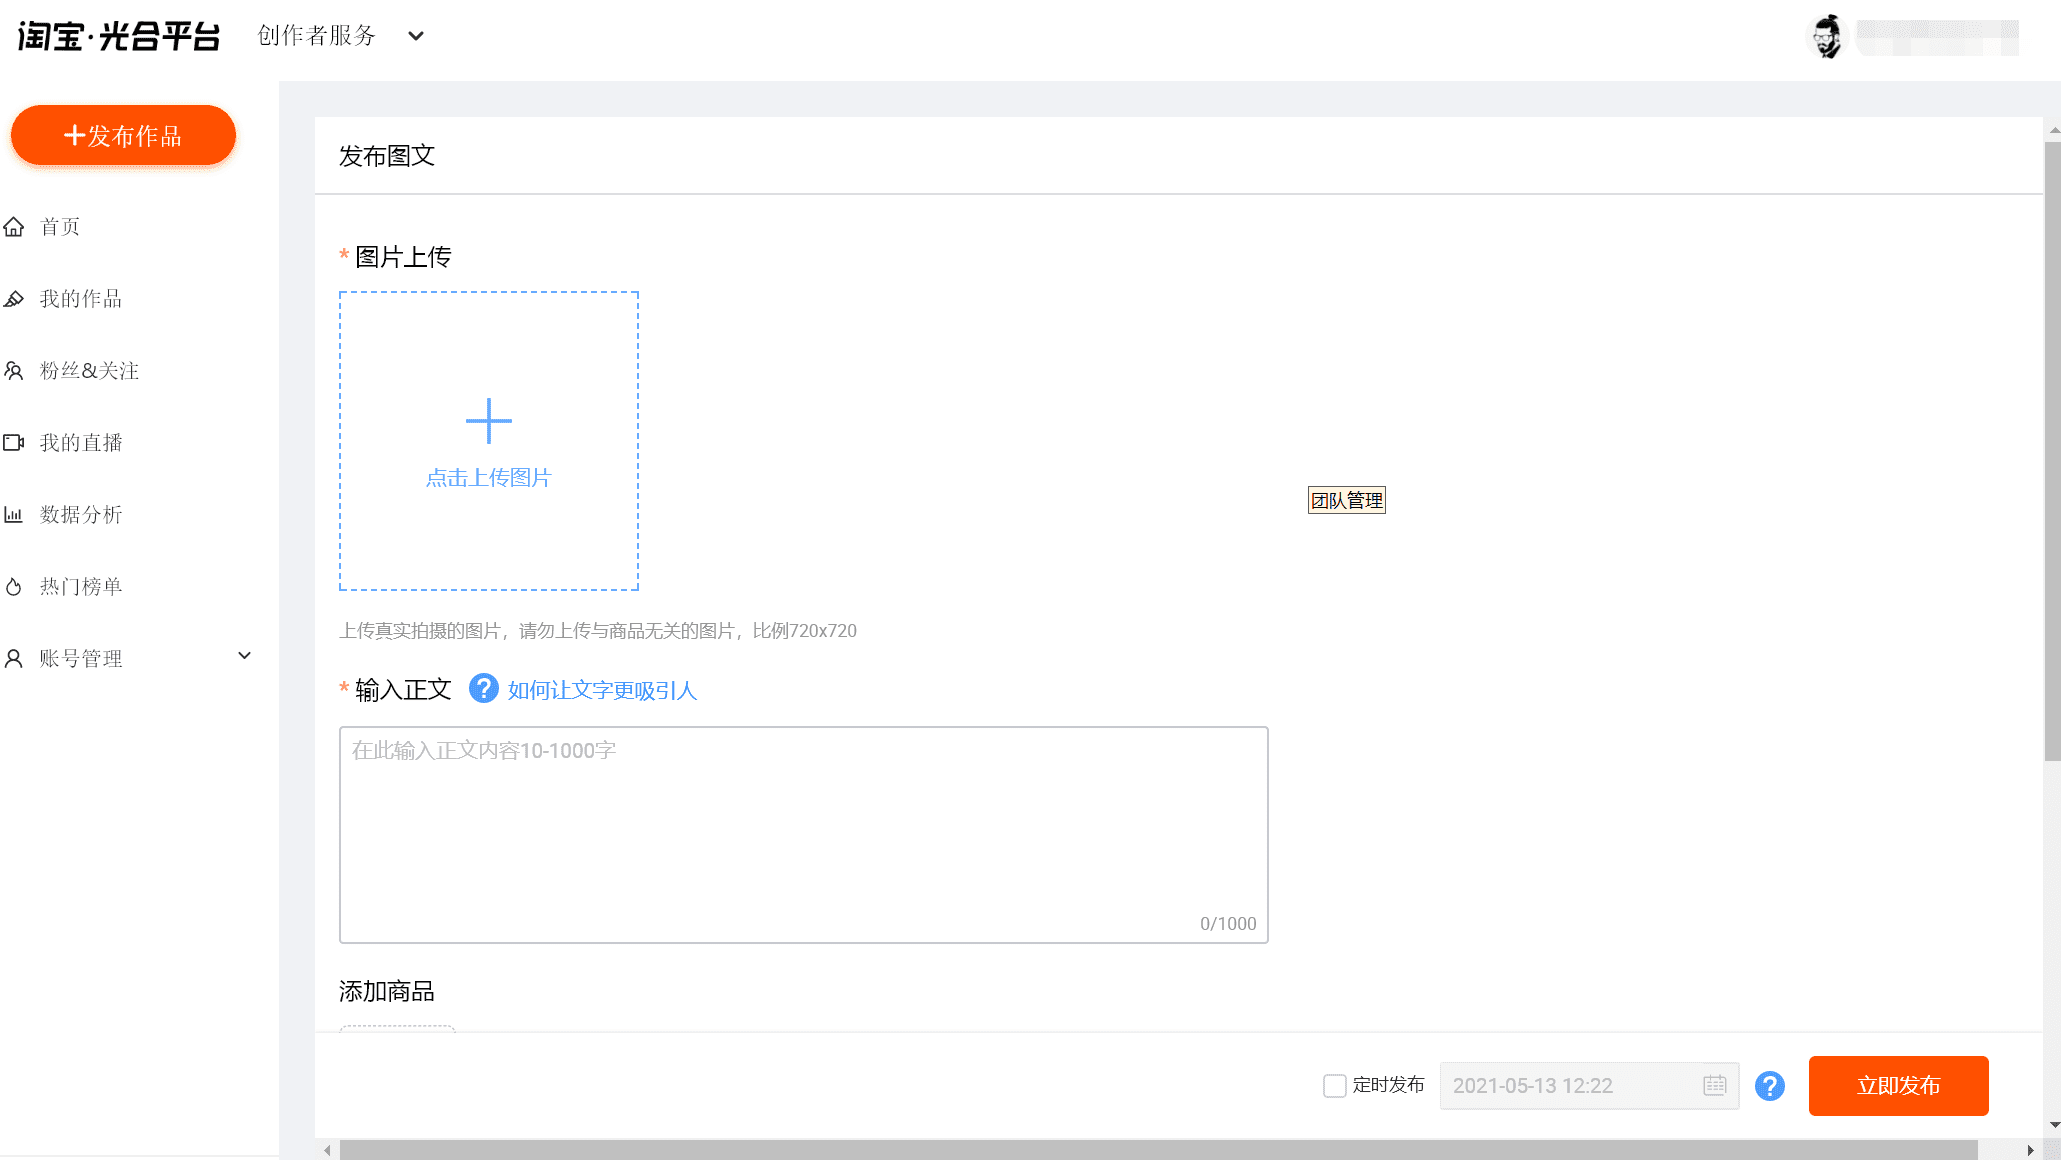Click the home house icon
The height and width of the screenshot is (1160, 2061).
[x=14, y=227]
